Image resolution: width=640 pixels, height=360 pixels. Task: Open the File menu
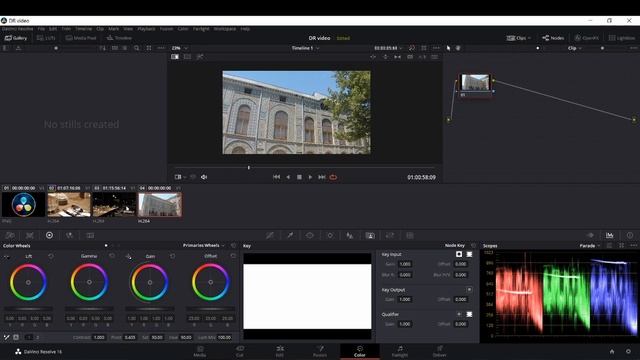pos(41,29)
